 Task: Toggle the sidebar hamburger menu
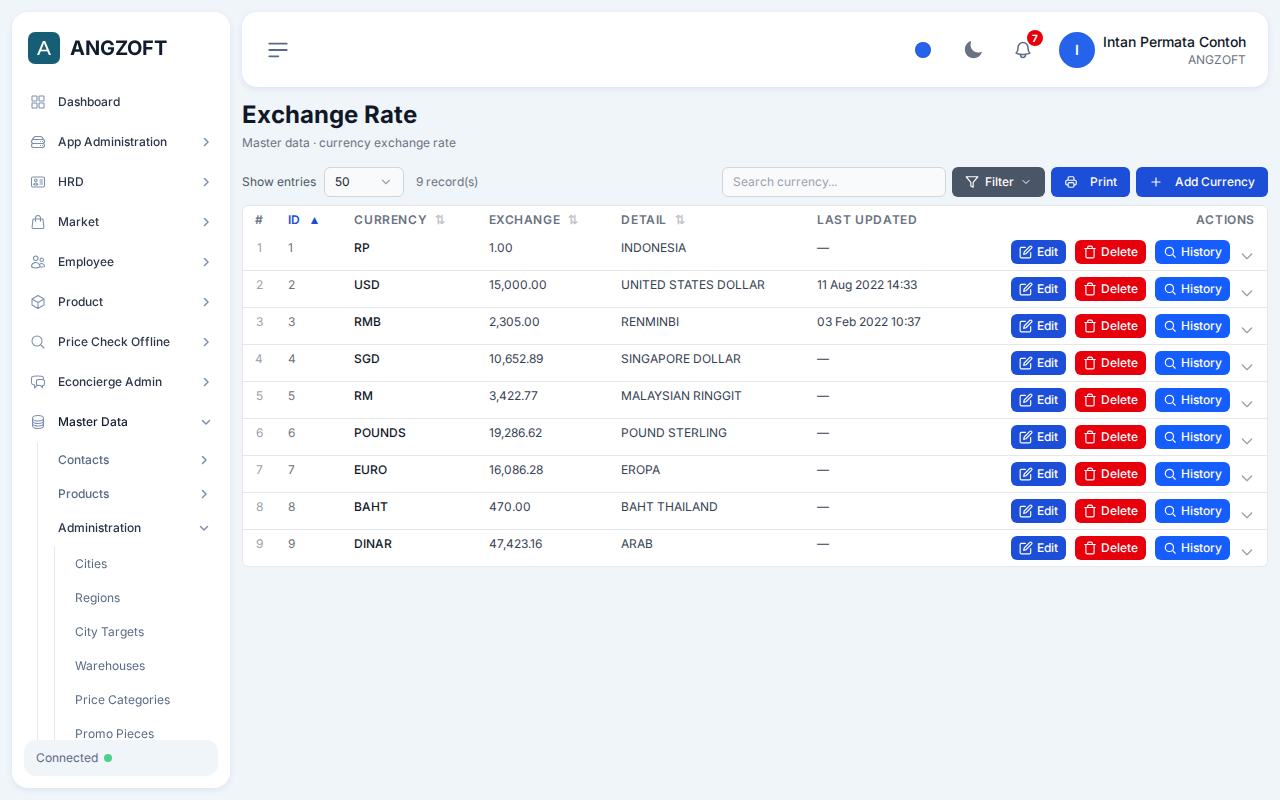278,50
